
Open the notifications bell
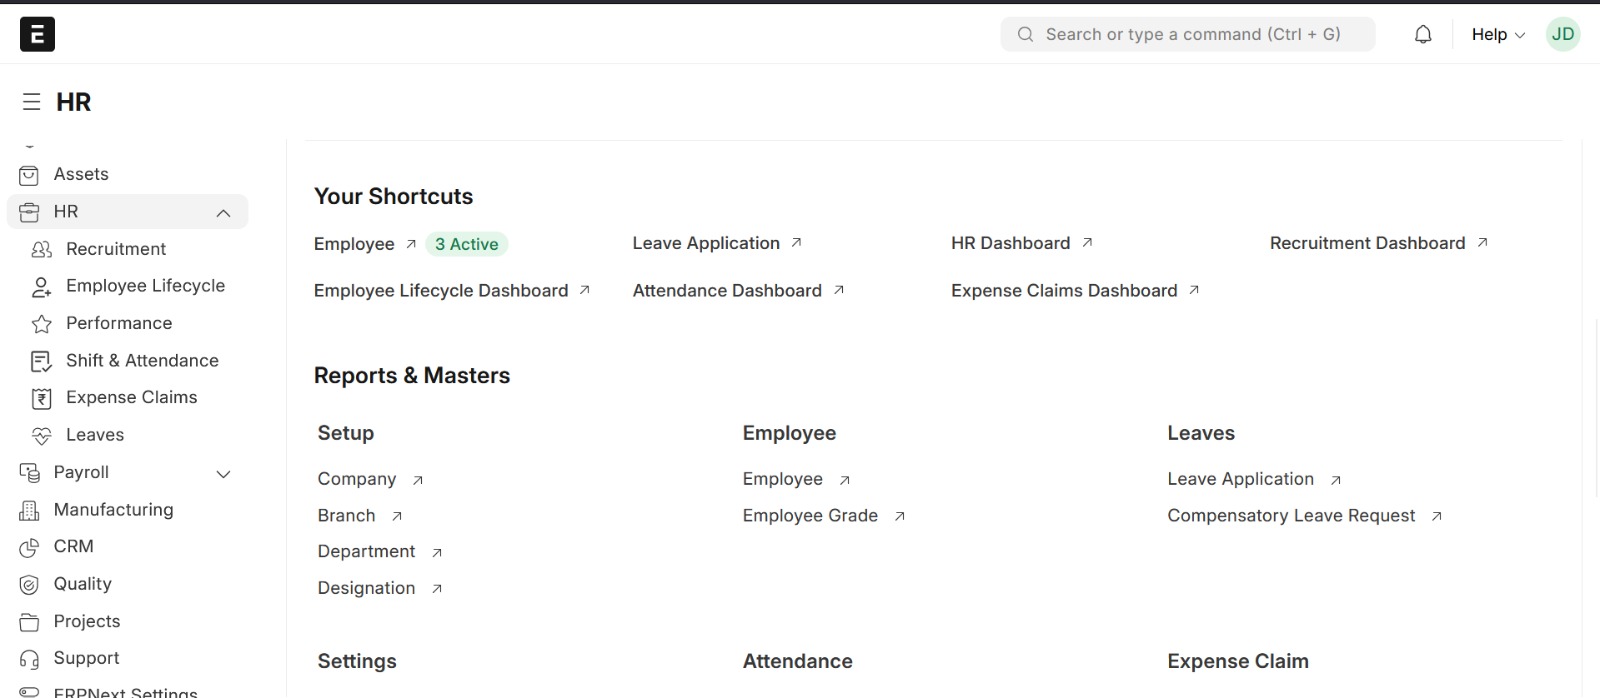coord(1423,34)
